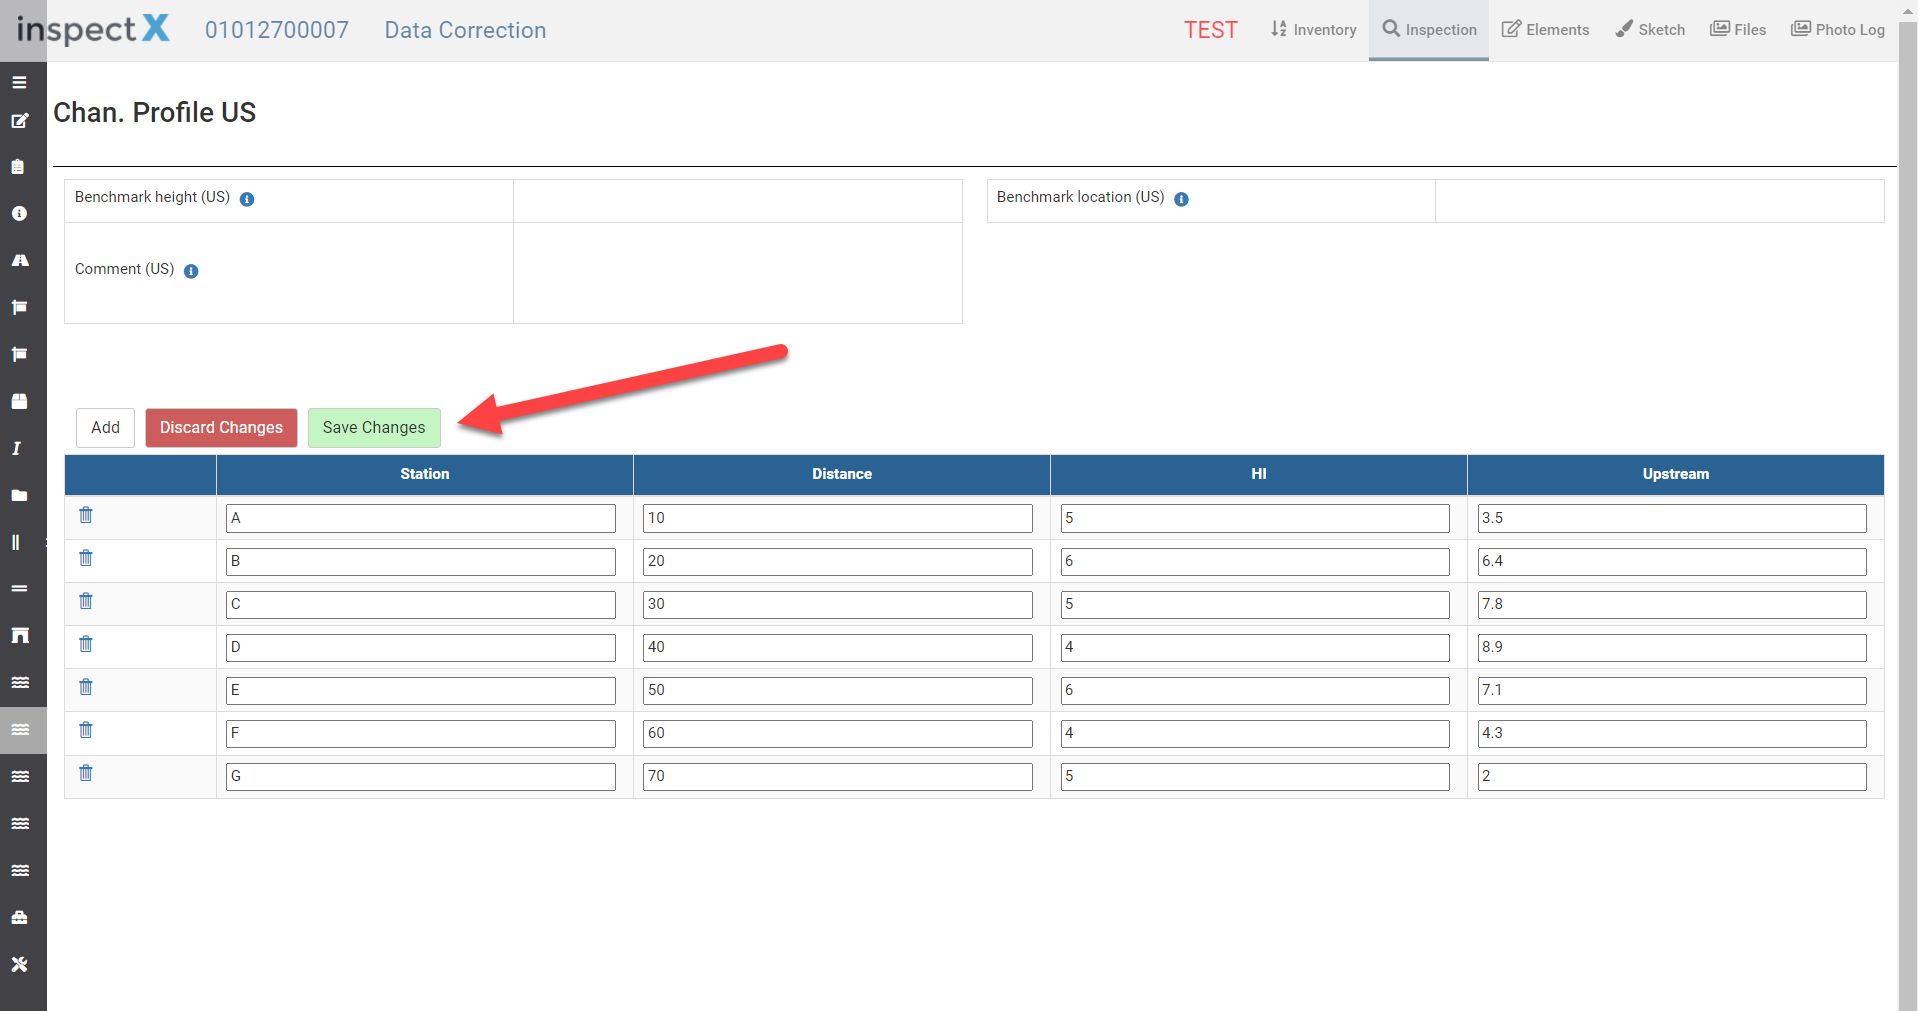The width and height of the screenshot is (1918, 1011).
Task: Go to the Elements tab
Action: (1545, 30)
